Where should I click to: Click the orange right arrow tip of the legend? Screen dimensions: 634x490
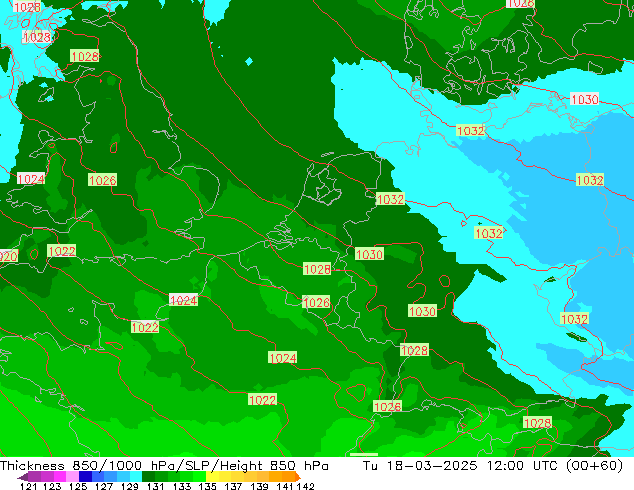click(298, 477)
